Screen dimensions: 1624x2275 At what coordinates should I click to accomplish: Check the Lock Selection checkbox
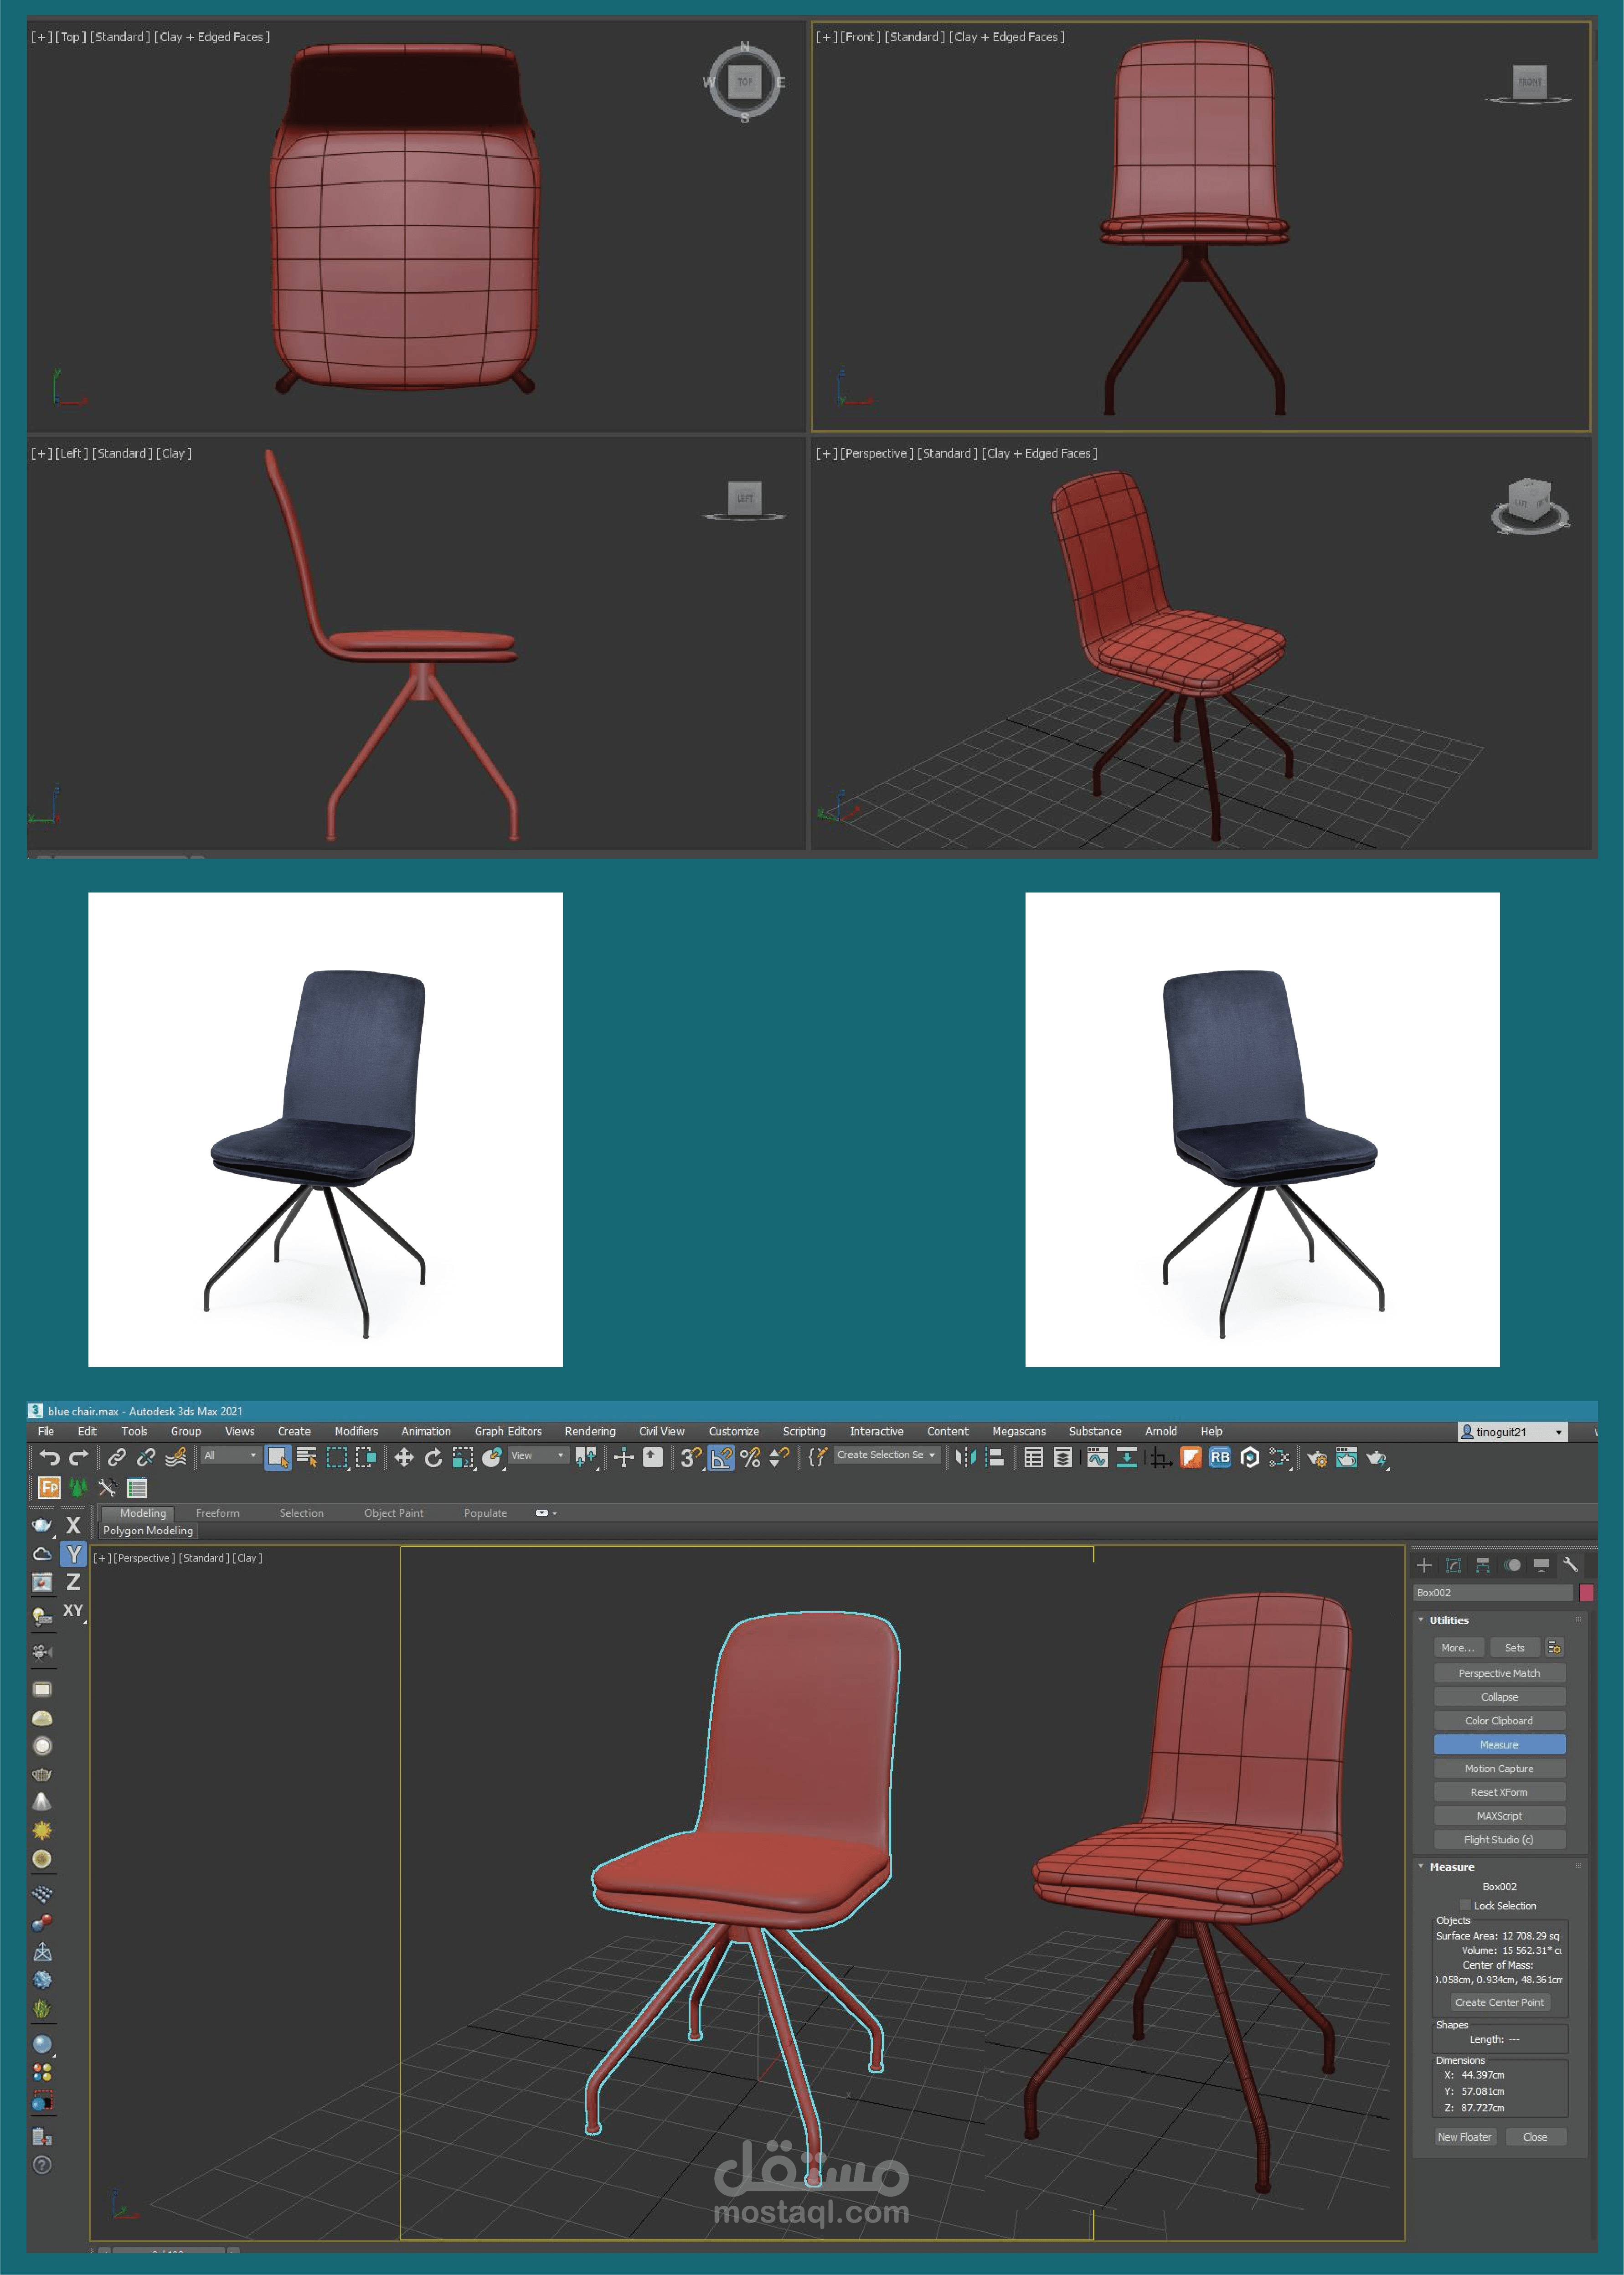click(1466, 1905)
